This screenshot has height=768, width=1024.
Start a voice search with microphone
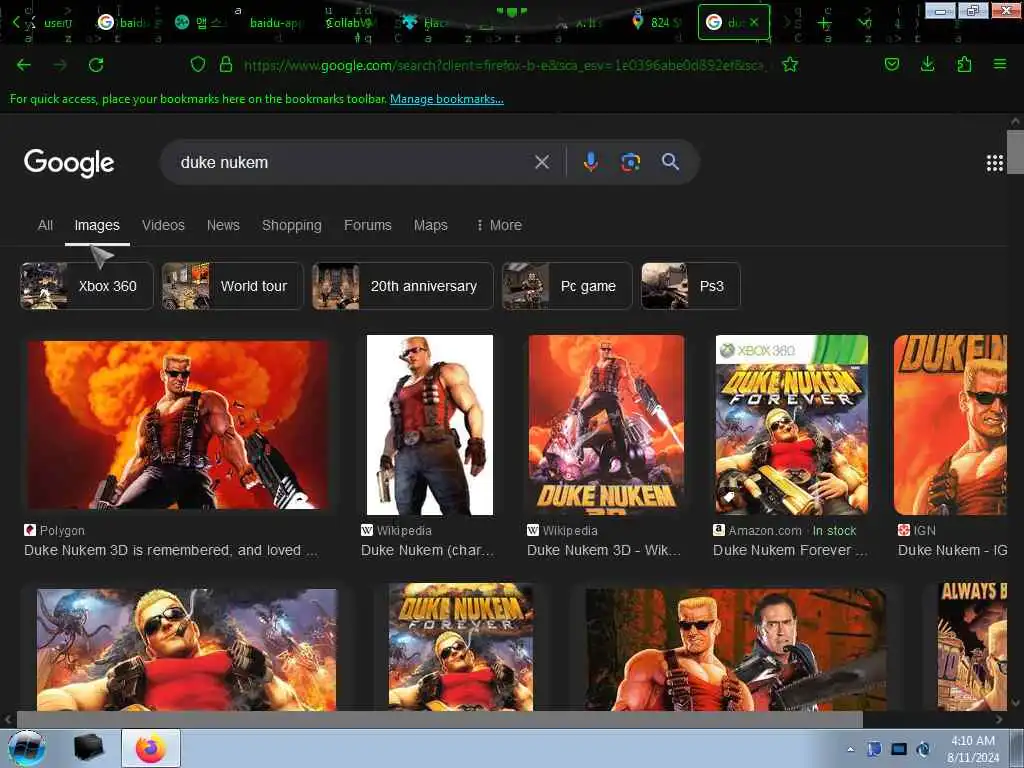[590, 162]
